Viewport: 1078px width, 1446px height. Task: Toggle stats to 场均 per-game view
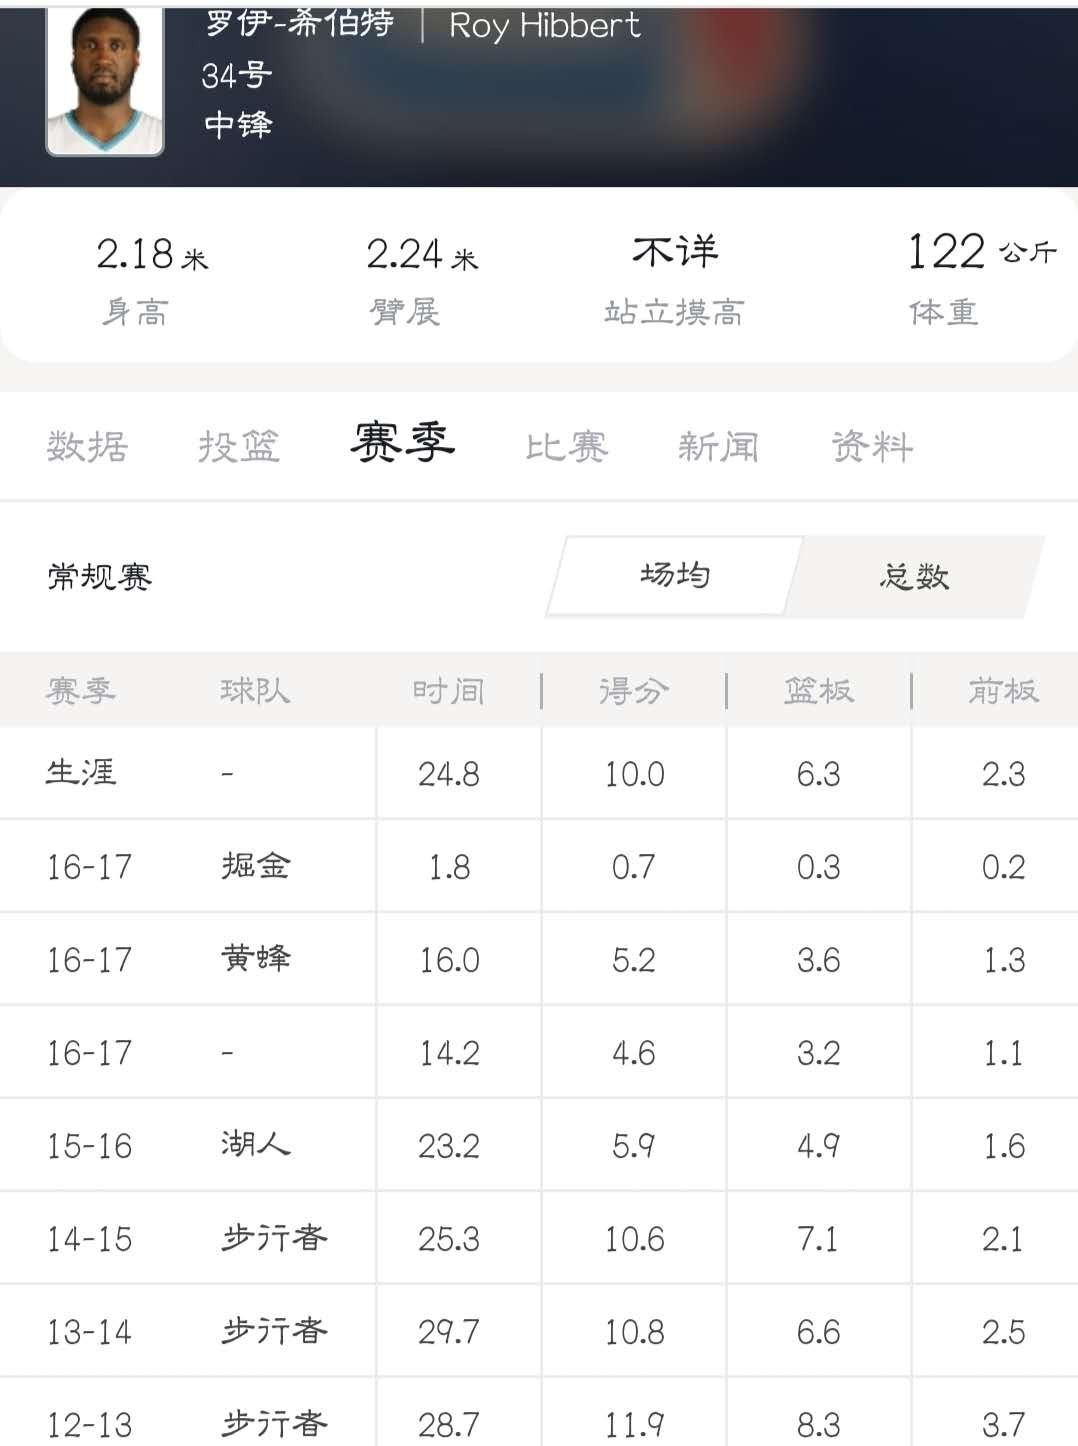click(675, 575)
